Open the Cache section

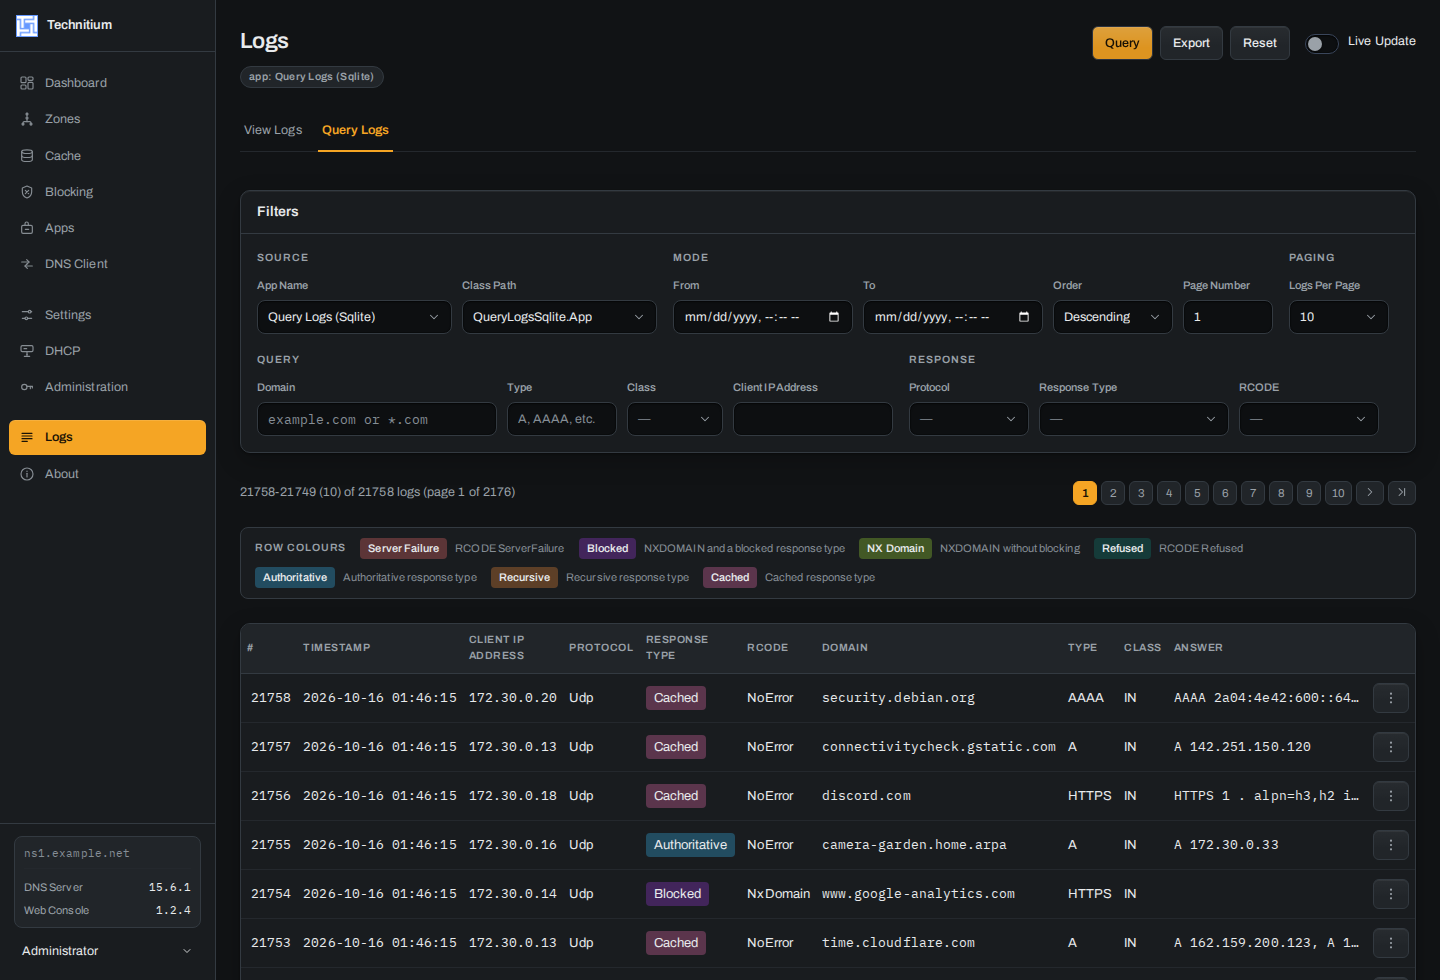(x=107, y=156)
